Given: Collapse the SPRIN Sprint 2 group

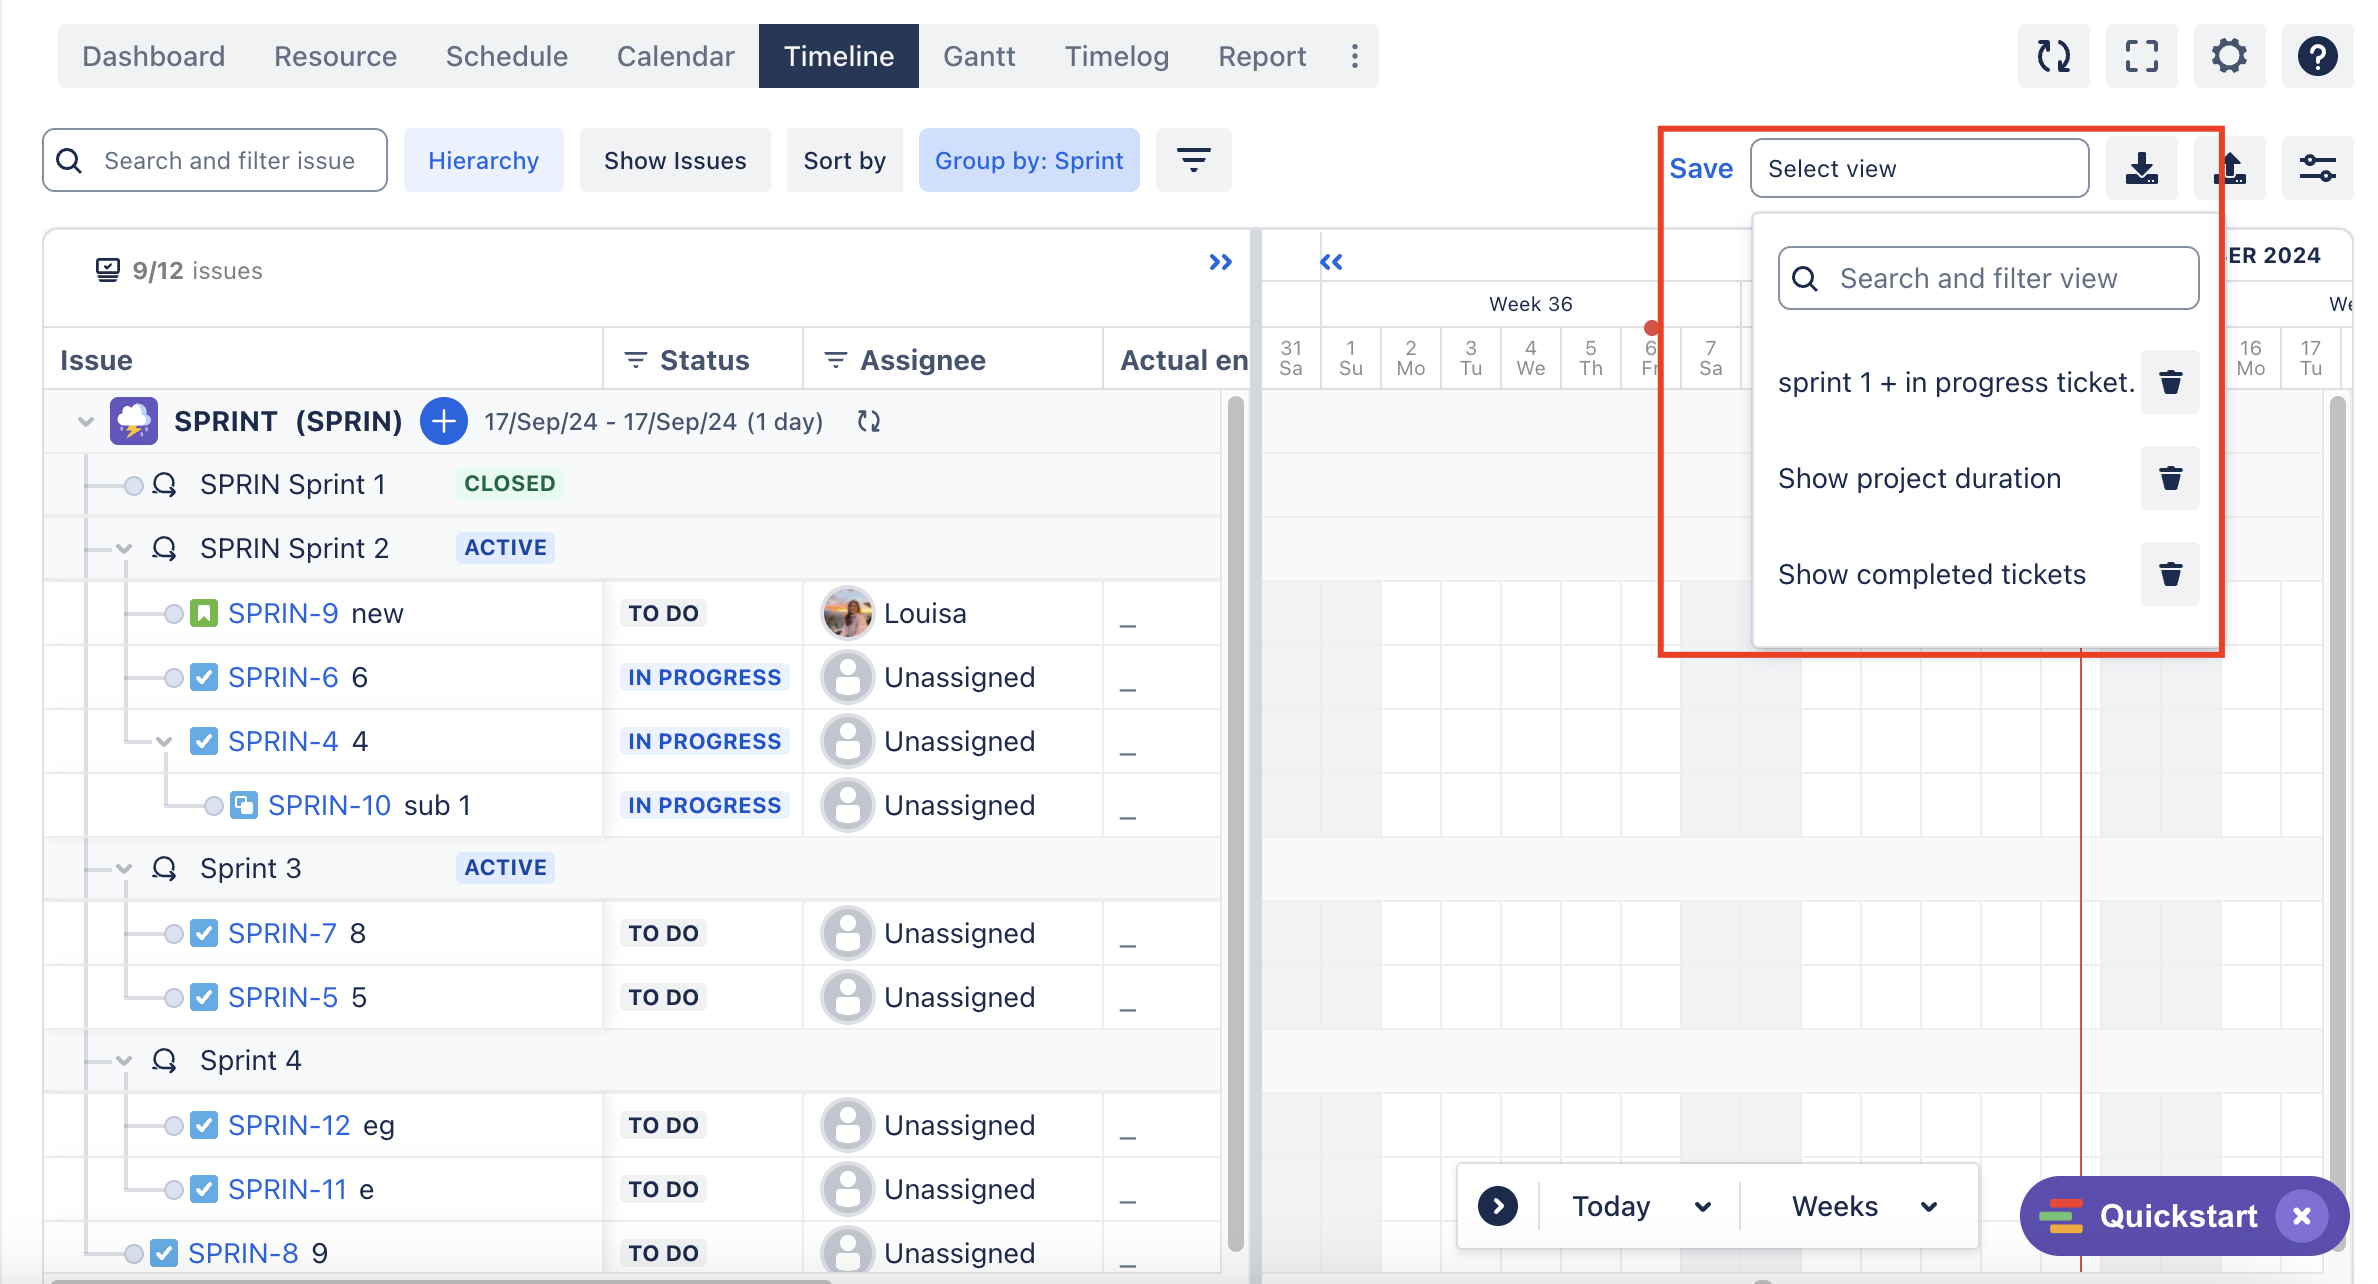Looking at the screenshot, I should pos(124,548).
